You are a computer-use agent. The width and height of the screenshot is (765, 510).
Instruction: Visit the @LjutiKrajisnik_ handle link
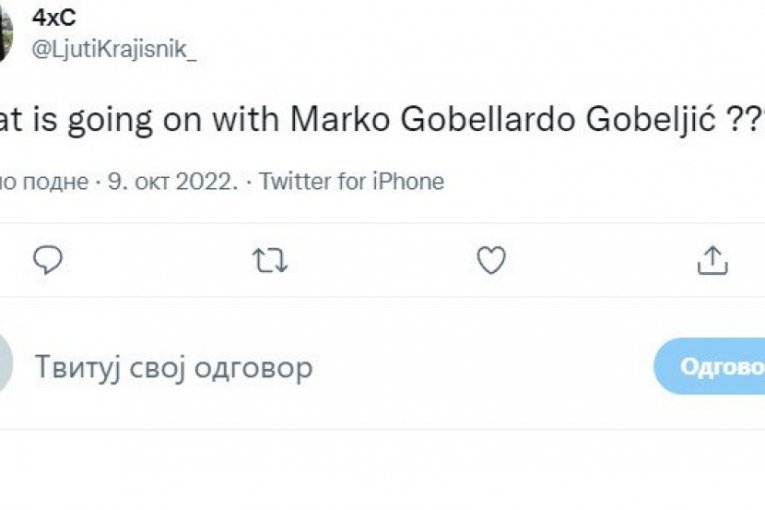coord(114,51)
